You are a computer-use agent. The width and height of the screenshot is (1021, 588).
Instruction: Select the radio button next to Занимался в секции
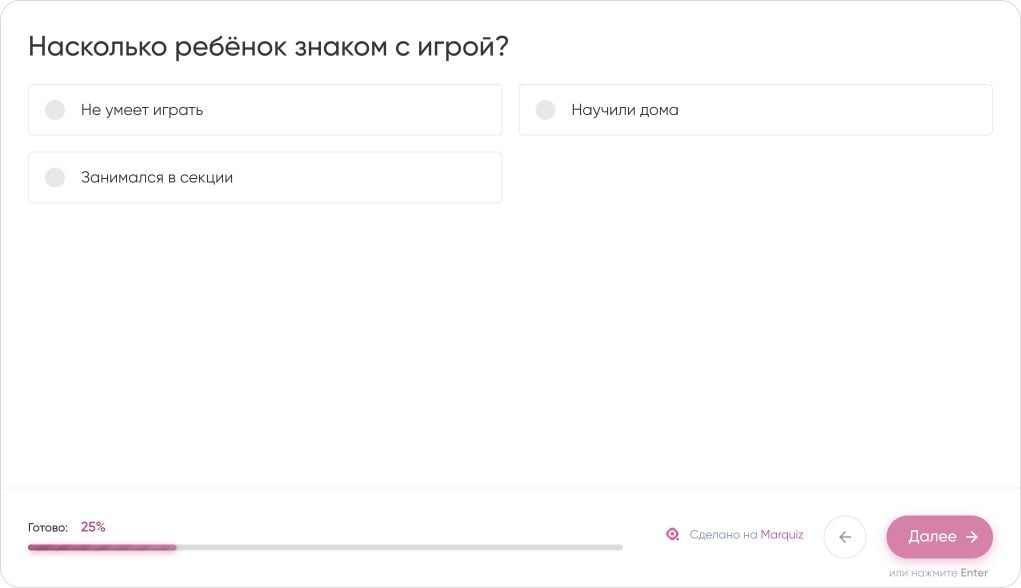[55, 177]
